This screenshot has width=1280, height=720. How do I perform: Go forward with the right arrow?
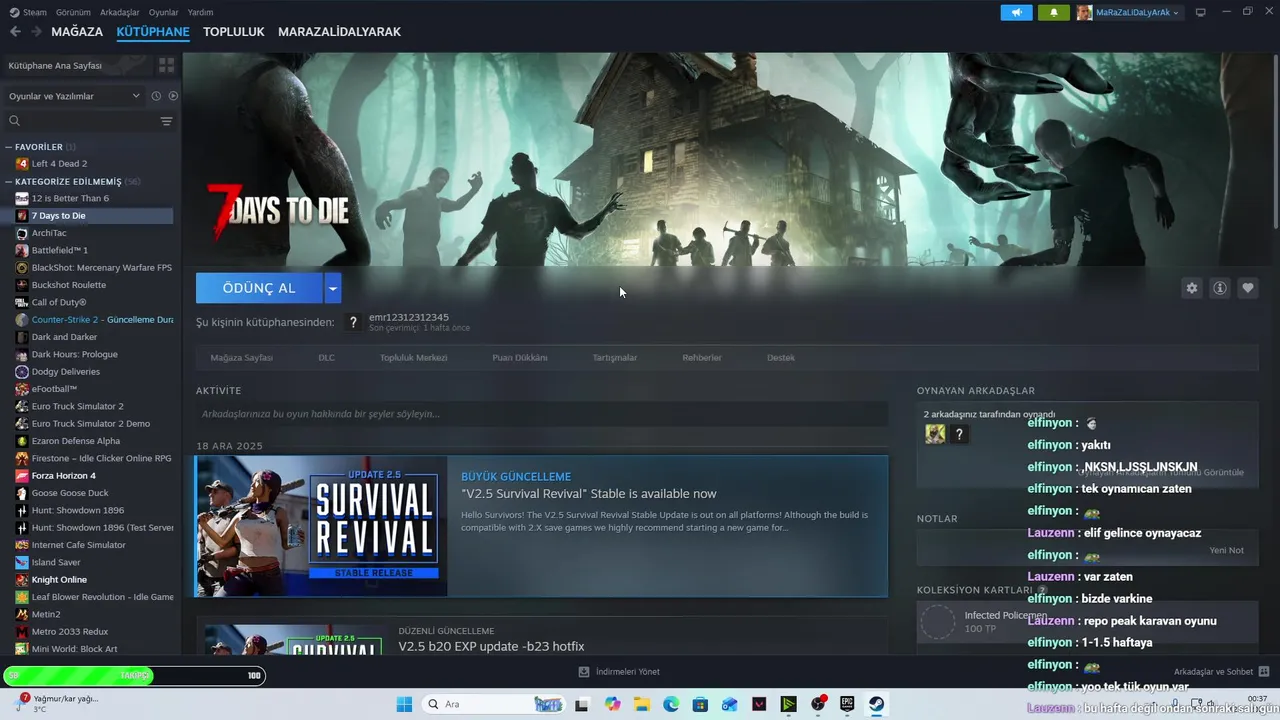tap(37, 32)
